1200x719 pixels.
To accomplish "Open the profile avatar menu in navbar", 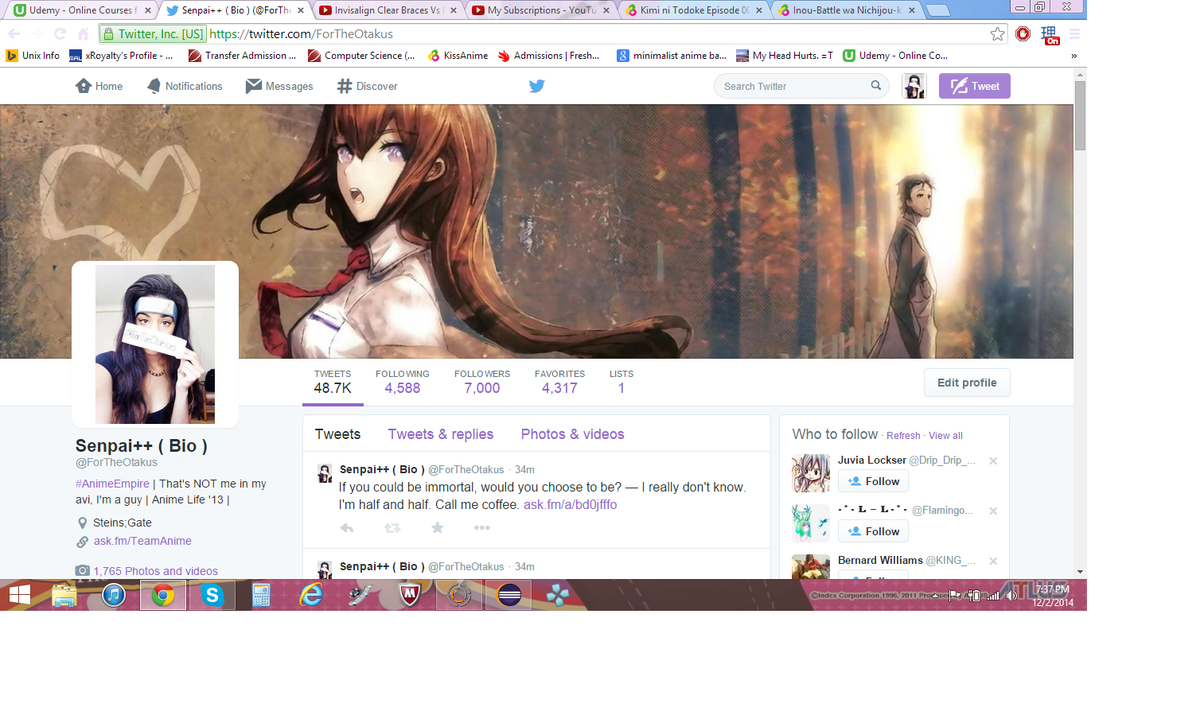I will 914,86.
